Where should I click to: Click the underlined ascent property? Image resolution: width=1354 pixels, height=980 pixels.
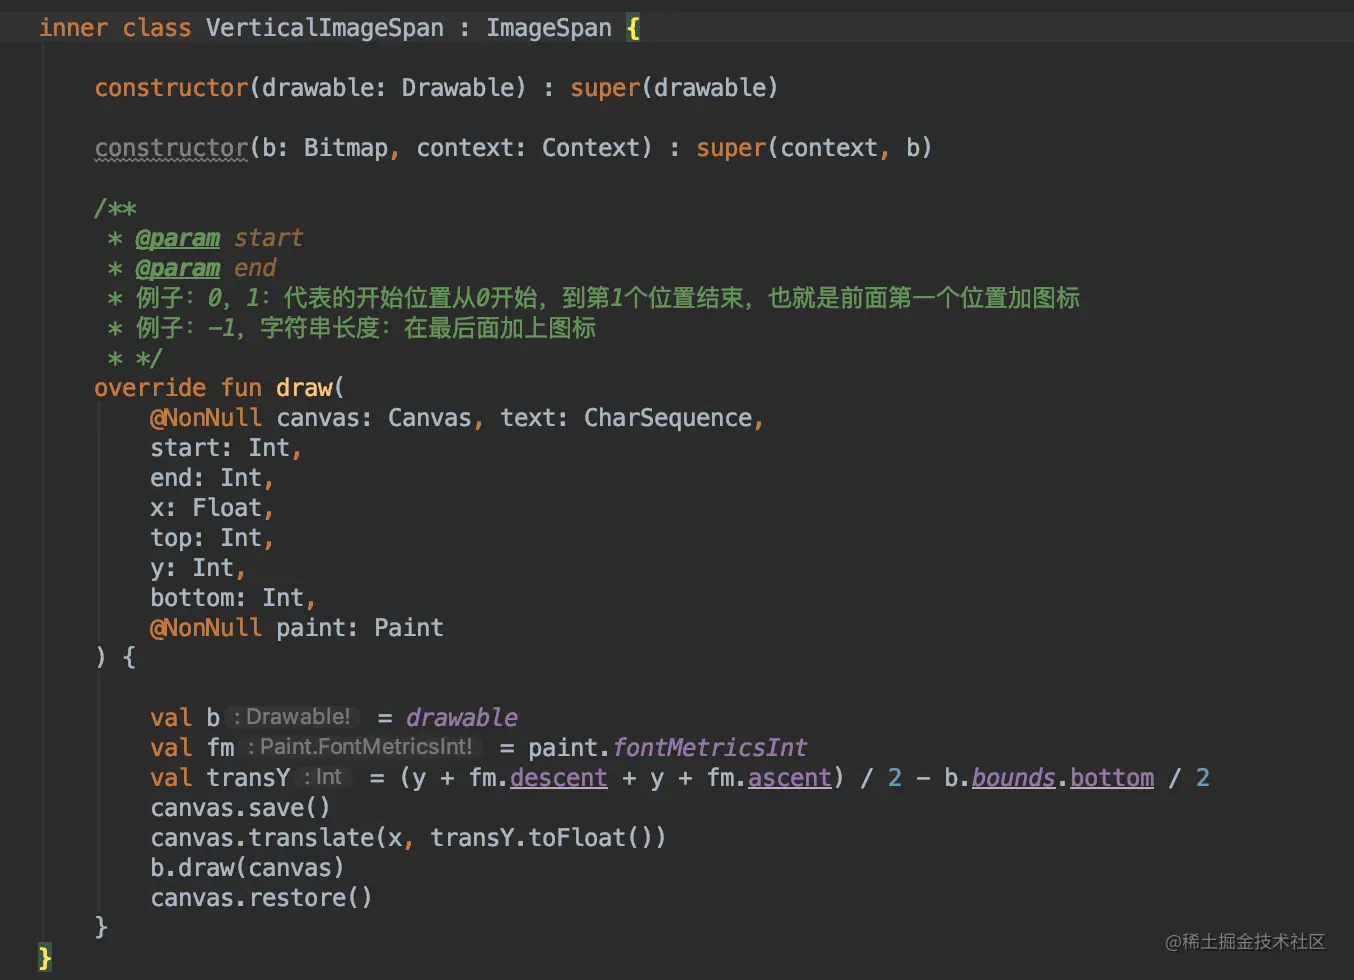click(x=789, y=778)
